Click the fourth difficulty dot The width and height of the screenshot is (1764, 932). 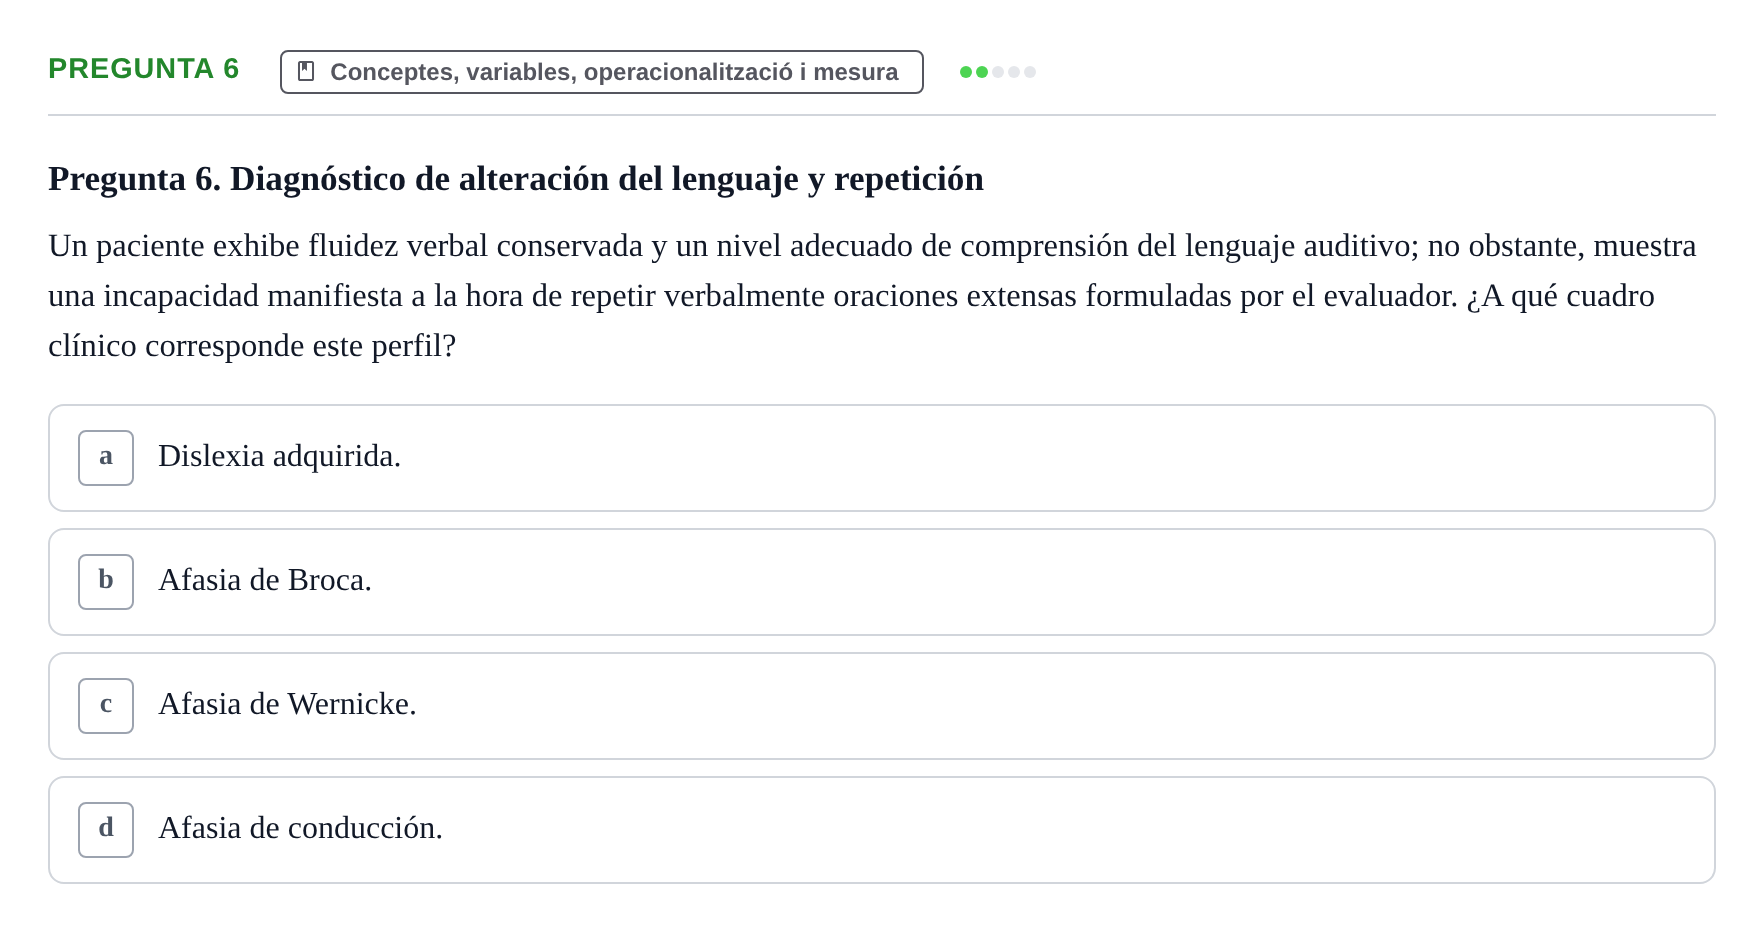point(1014,72)
